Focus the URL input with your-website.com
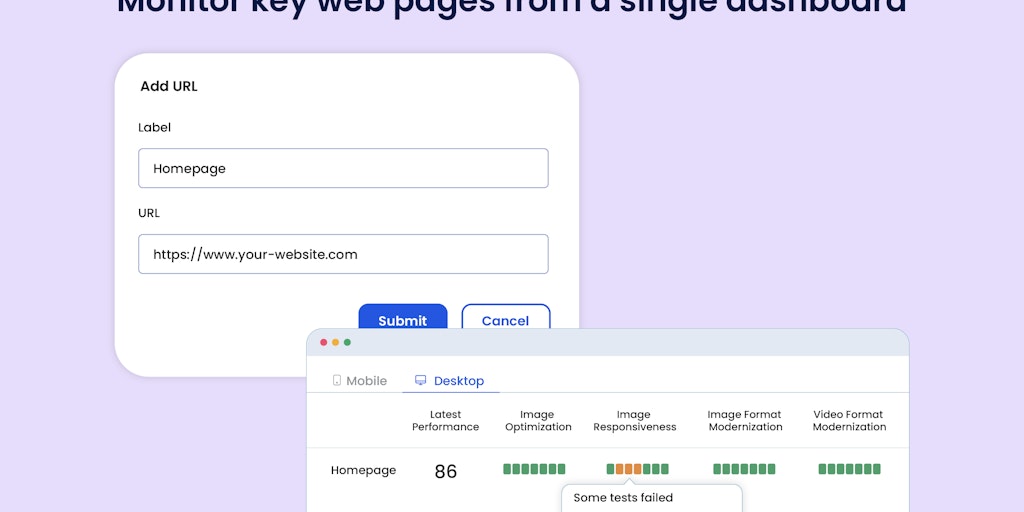This screenshot has height=512, width=1024. point(343,254)
